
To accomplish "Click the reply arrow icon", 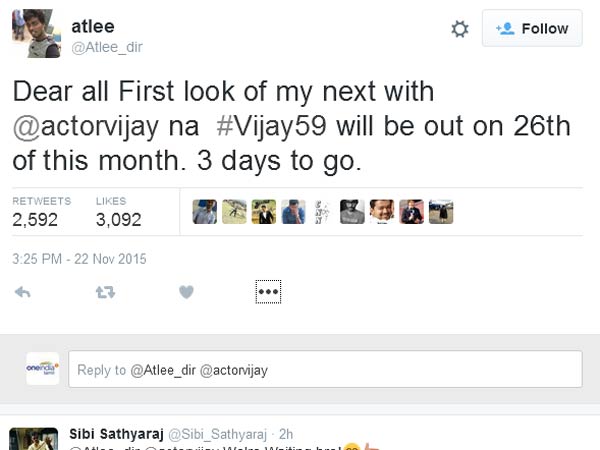I will 24,292.
